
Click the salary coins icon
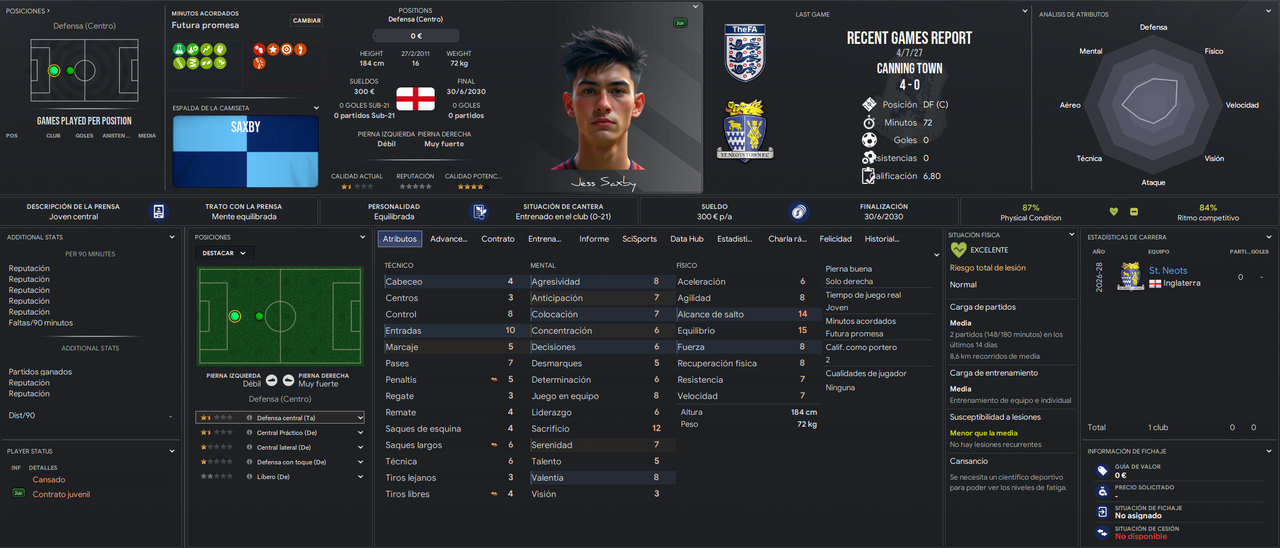click(797, 211)
